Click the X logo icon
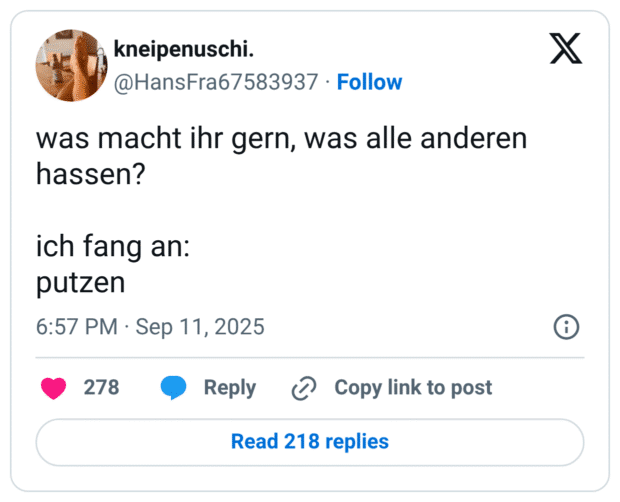This screenshot has width=620, height=502. (566, 49)
